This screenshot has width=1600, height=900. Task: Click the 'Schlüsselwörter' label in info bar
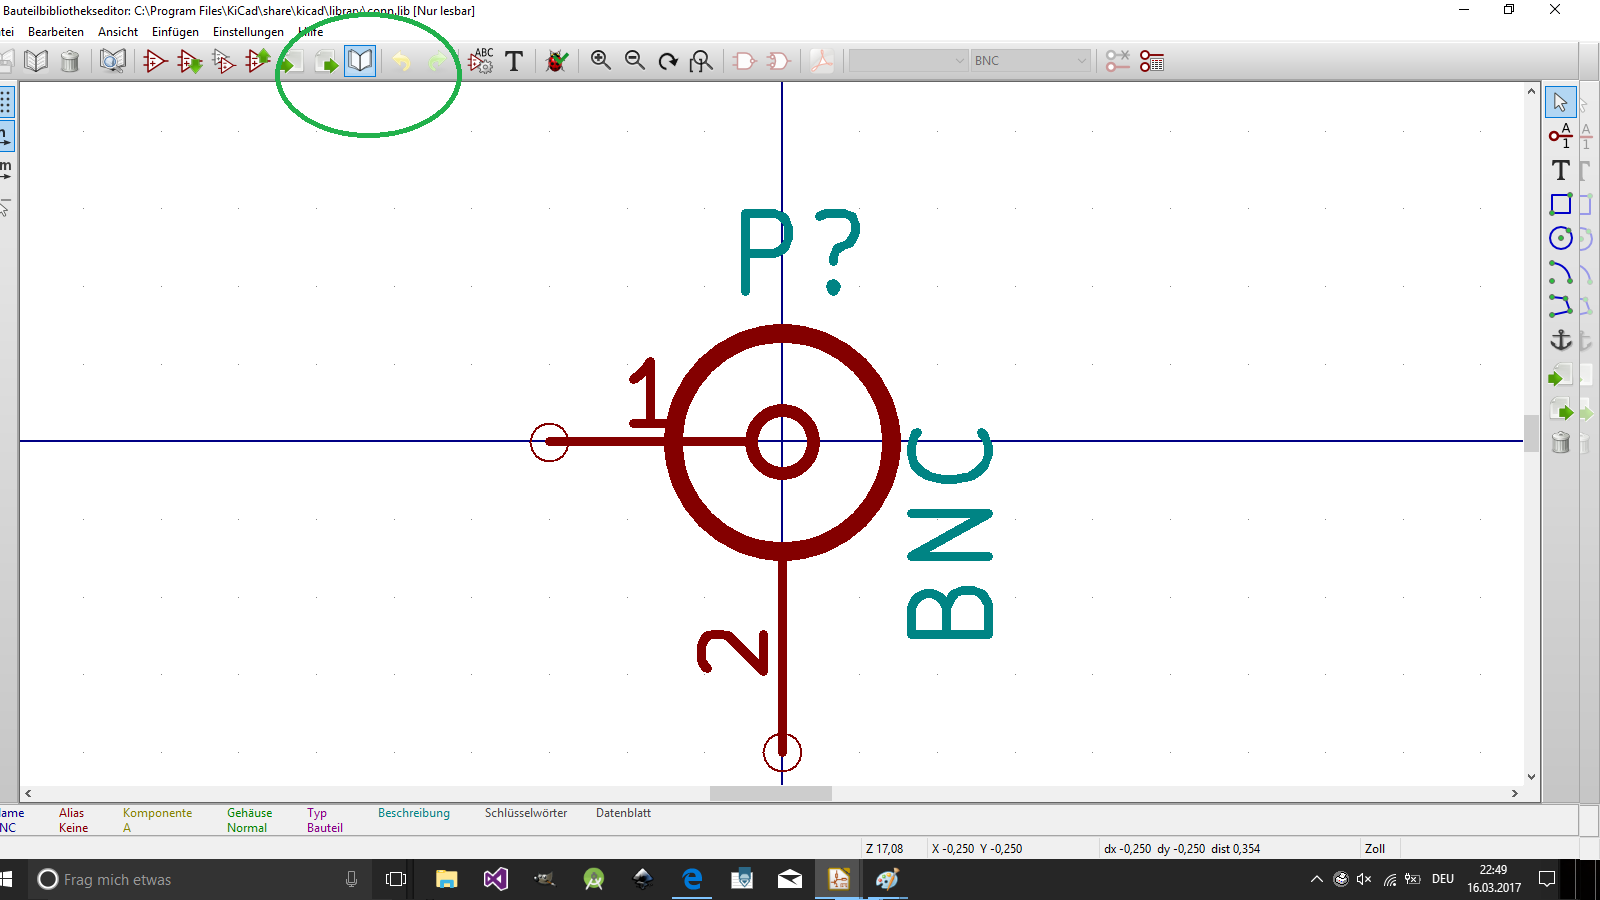tap(526, 813)
